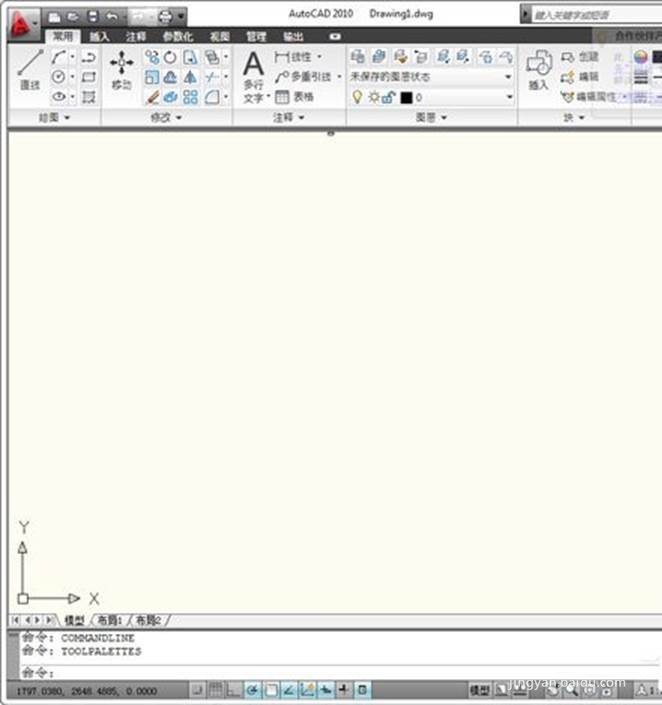Select the Rotate tool in modify panel

point(170,57)
